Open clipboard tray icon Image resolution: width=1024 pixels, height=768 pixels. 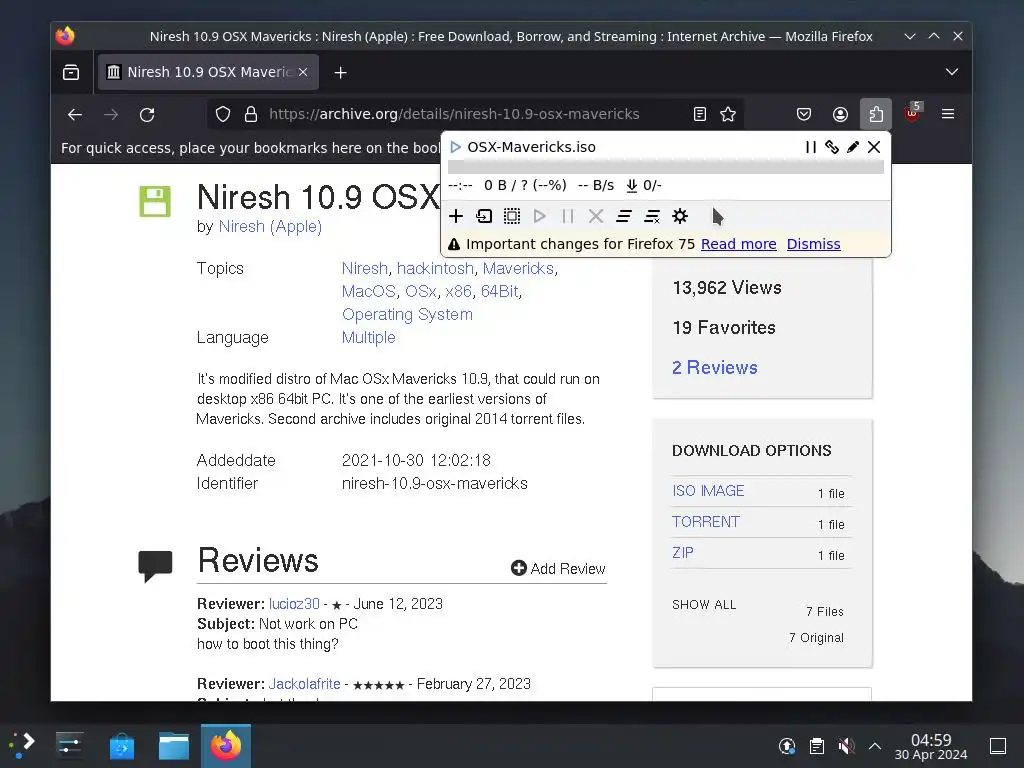(x=816, y=746)
